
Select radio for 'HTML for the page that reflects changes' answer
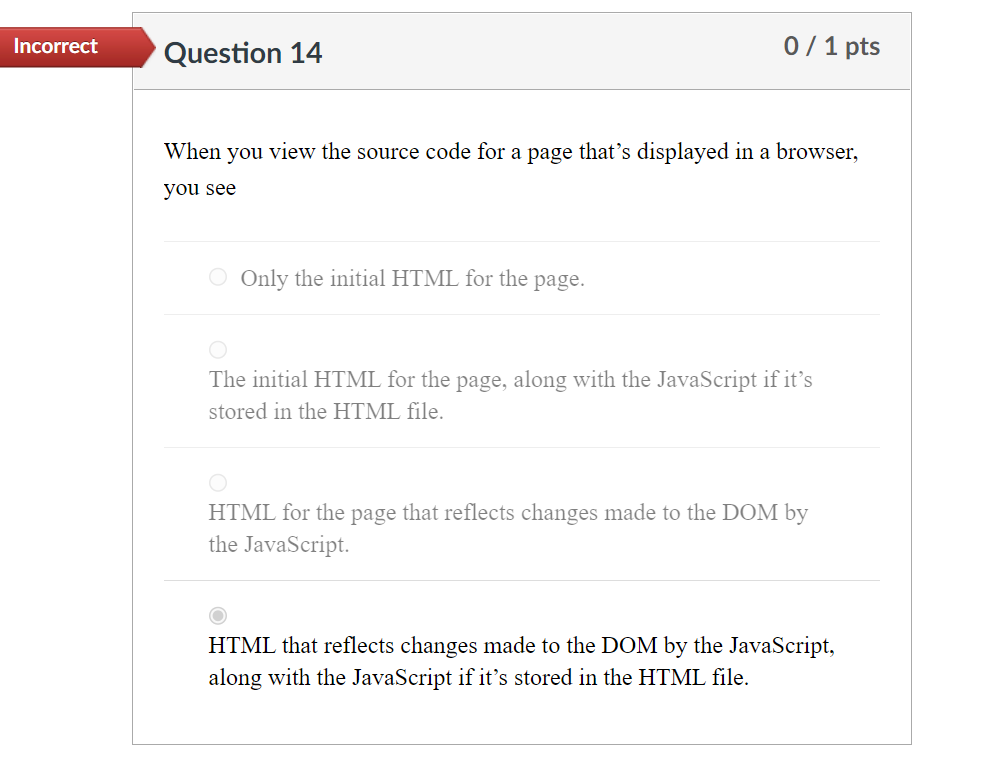click(x=217, y=482)
